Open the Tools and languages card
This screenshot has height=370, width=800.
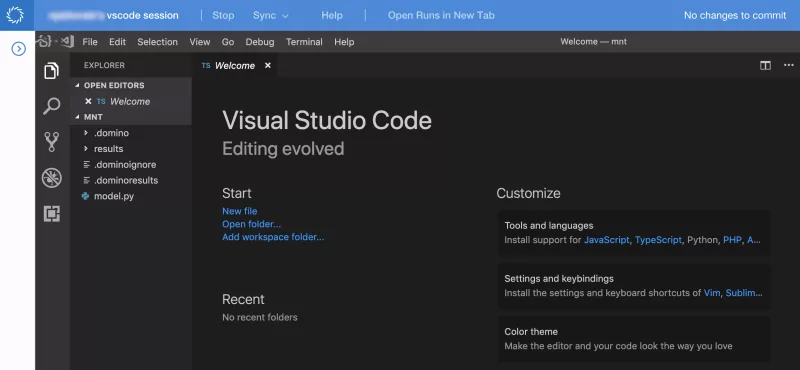click(634, 233)
